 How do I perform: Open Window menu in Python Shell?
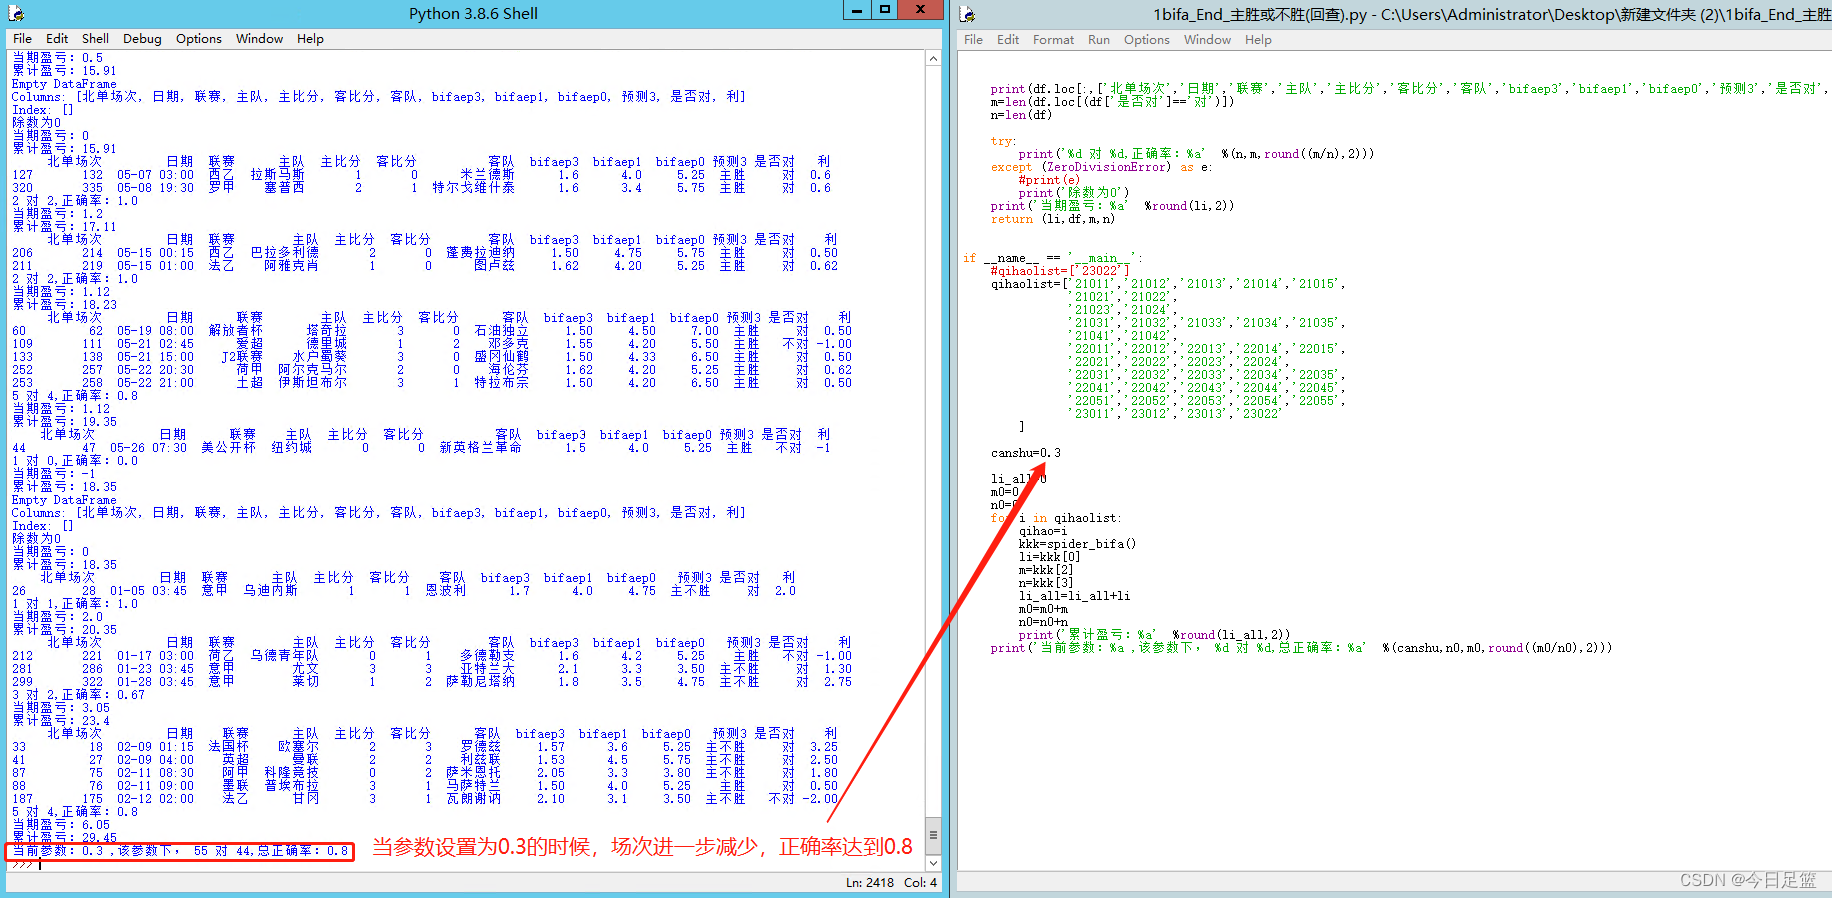coord(259,39)
